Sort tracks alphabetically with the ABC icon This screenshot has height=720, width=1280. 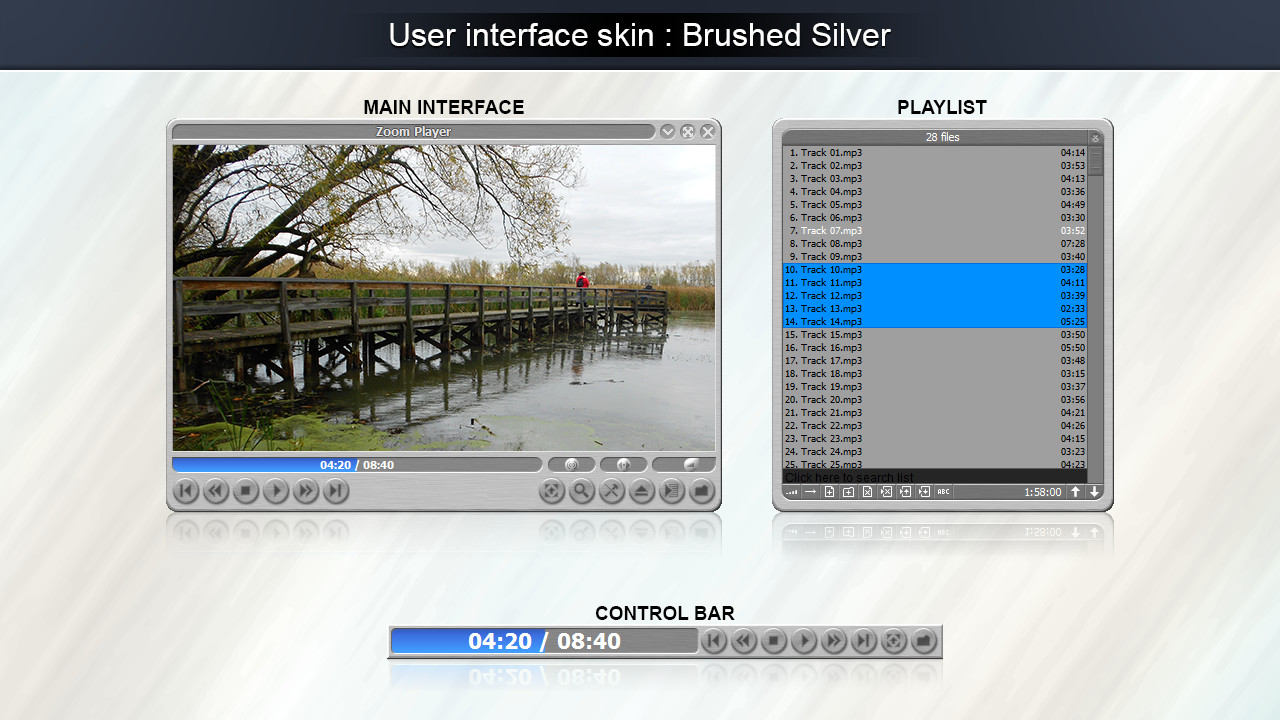[x=941, y=491]
